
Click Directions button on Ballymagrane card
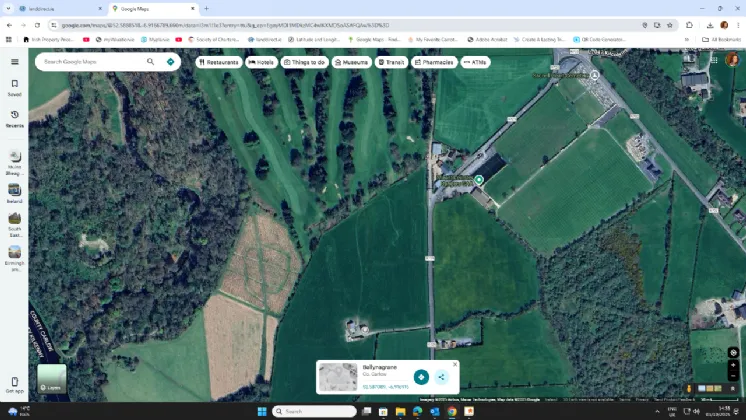pos(421,377)
